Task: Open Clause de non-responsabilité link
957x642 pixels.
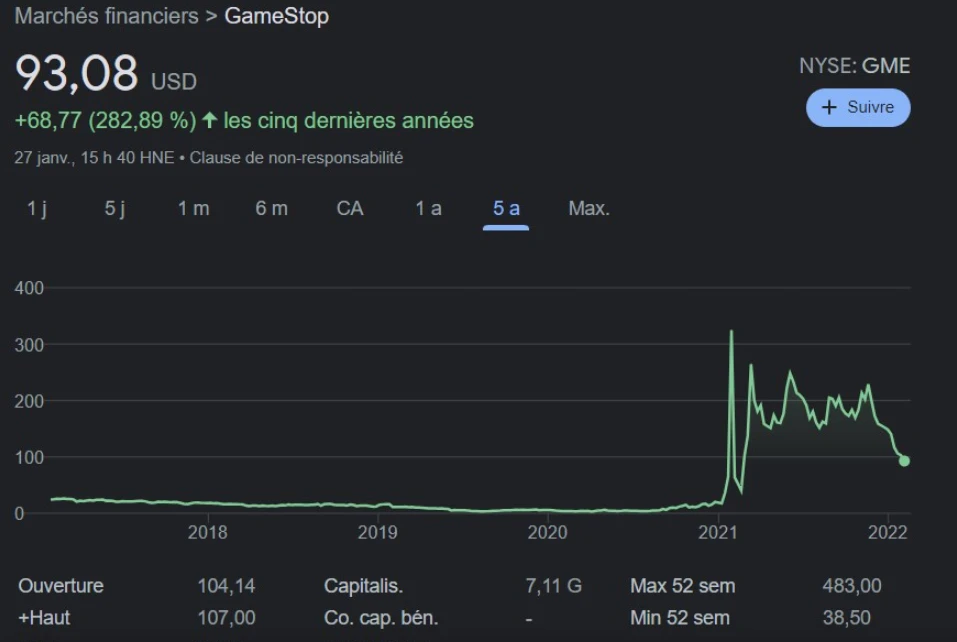Action: (296, 158)
